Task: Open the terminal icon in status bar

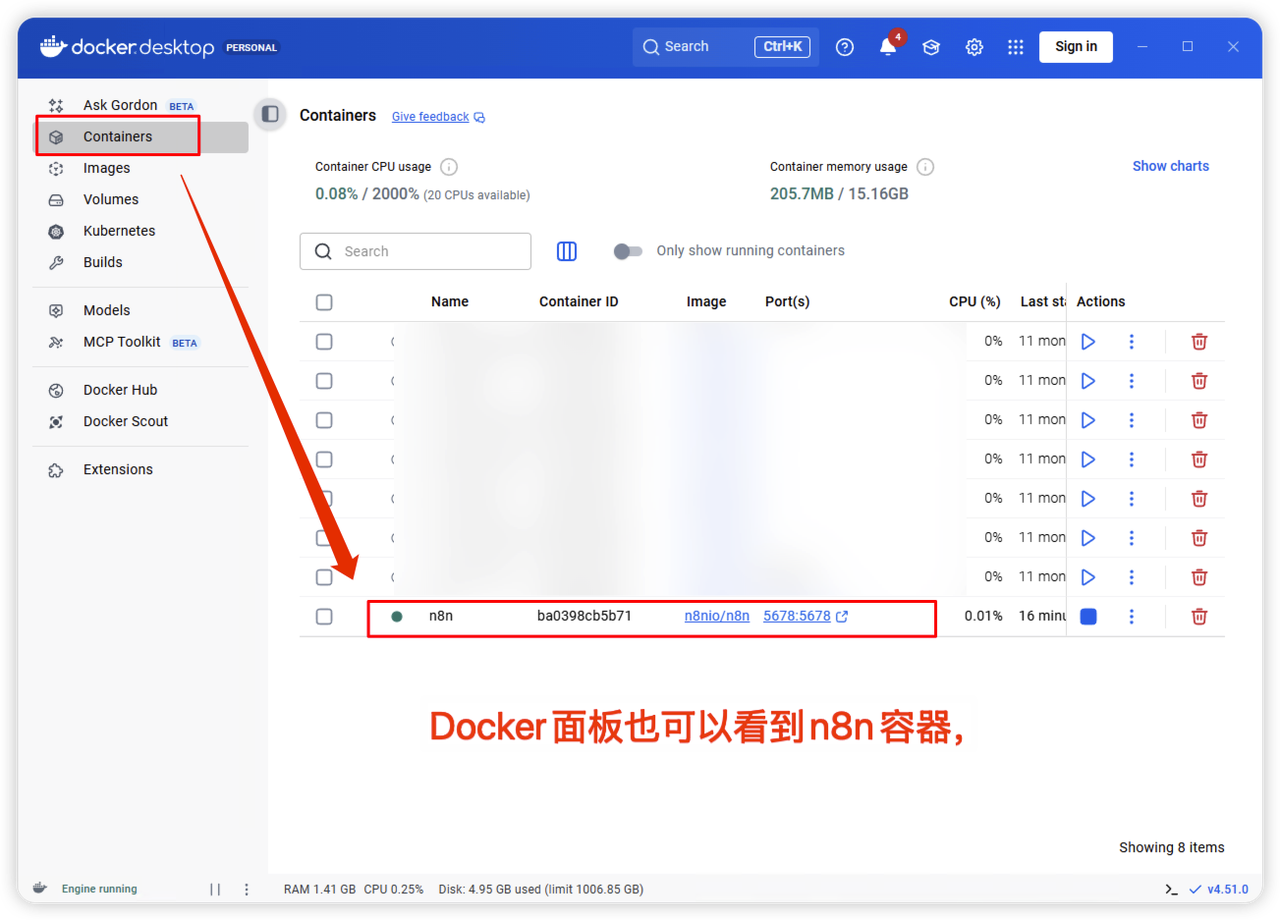Action: click(1171, 889)
